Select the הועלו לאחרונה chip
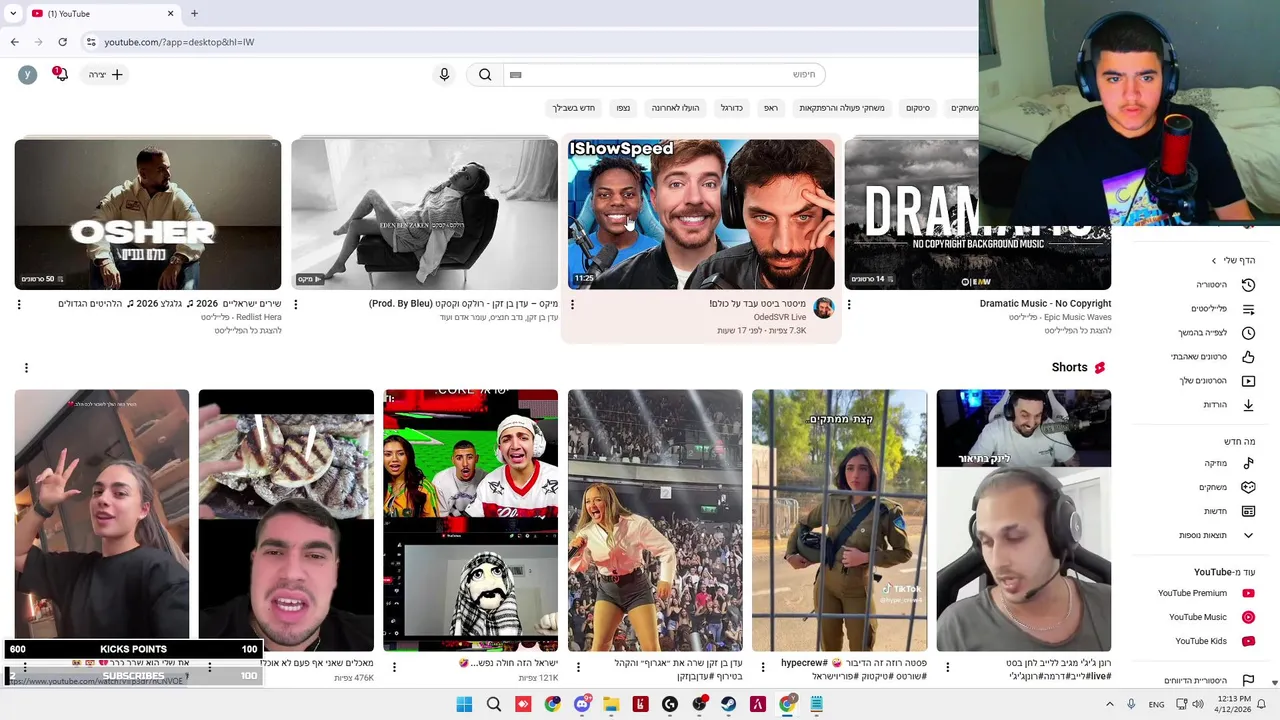 (x=676, y=107)
